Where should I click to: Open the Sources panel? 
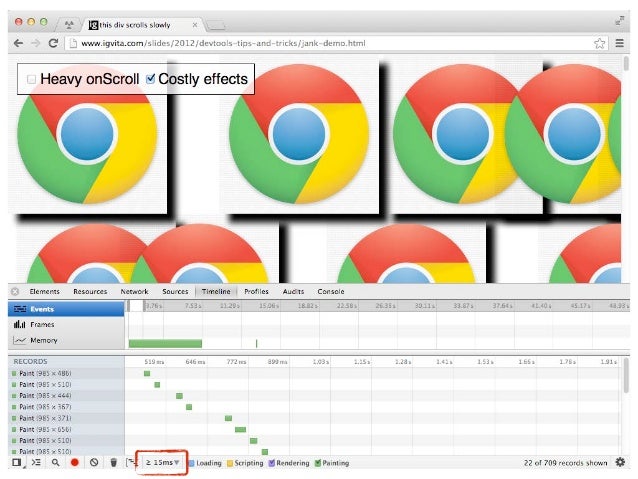[x=175, y=291]
